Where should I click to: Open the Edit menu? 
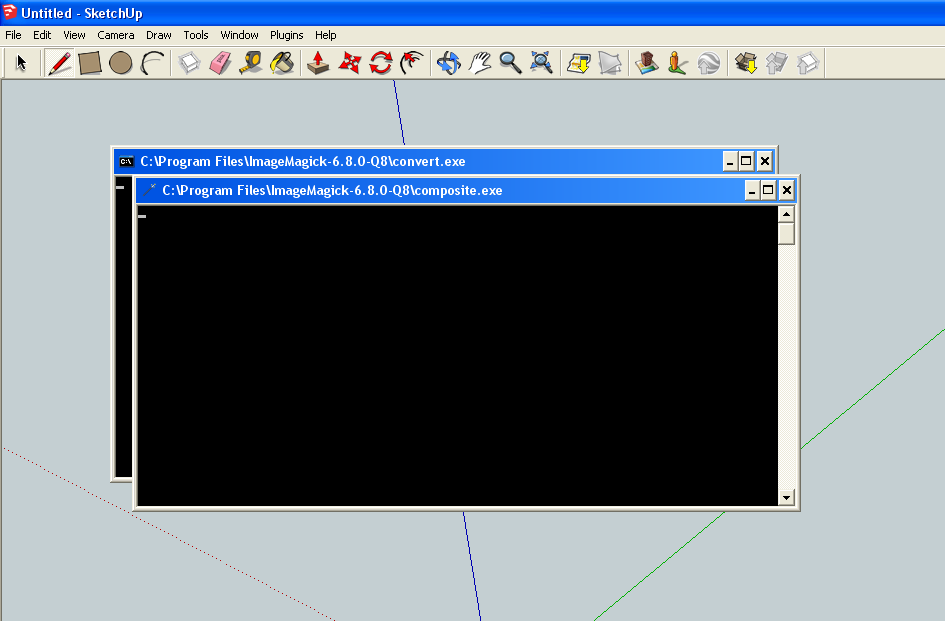click(x=42, y=35)
